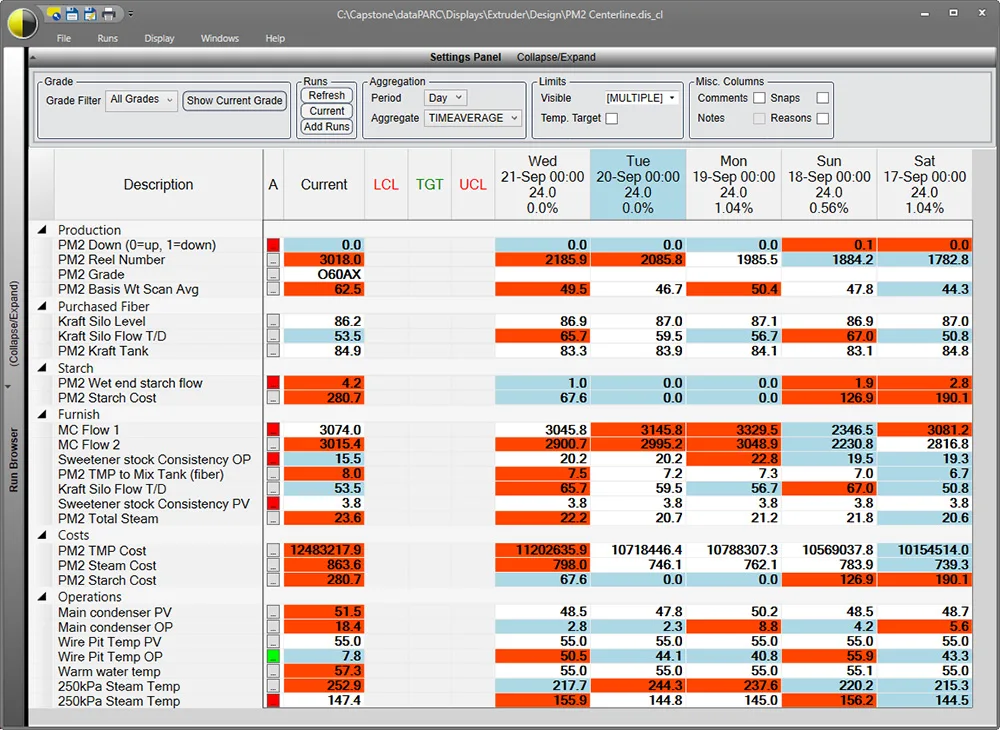
Task: Click the green indicator beside Wire Pit Temp OP
Action: [272, 656]
